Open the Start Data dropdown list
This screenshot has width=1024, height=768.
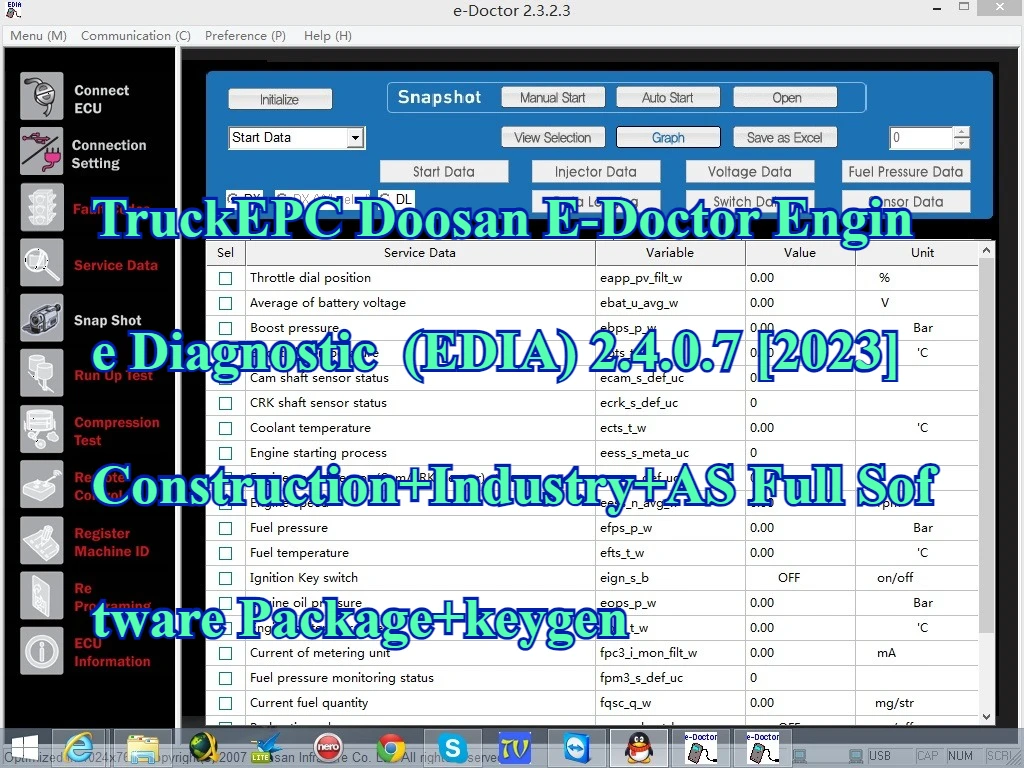tap(355, 137)
